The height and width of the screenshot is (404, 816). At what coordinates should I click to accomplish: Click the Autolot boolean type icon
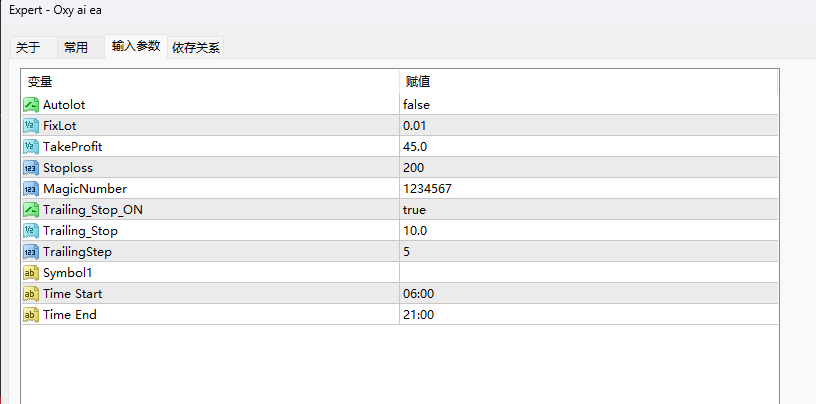pyautogui.click(x=31, y=105)
